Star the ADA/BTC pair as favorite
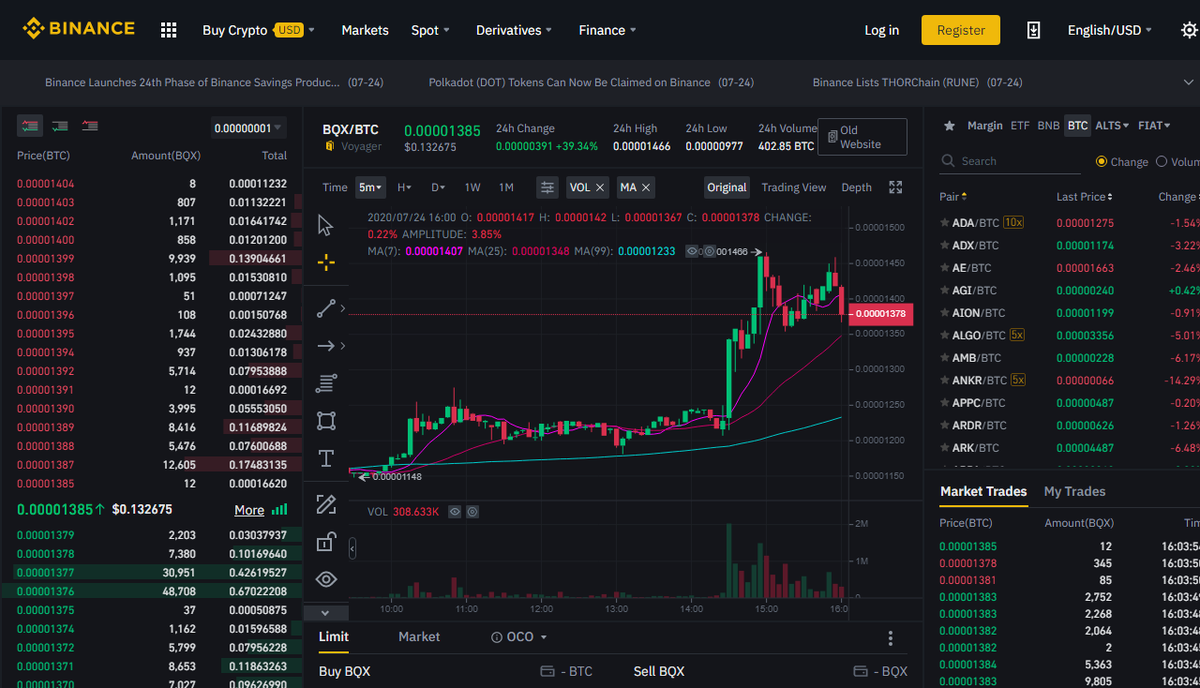1200x688 pixels. coord(945,222)
